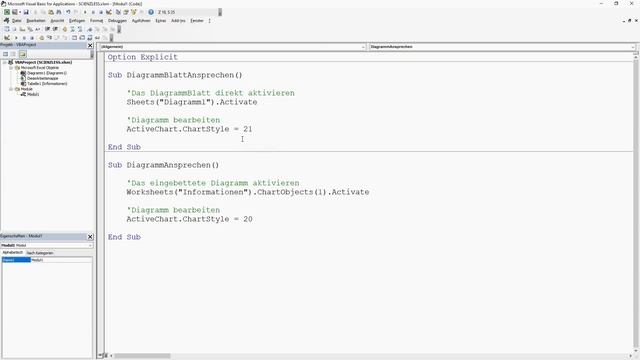Toggle Design Mode in the Debug toolbar
This screenshot has height=360, width=640.
tap(7, 38)
